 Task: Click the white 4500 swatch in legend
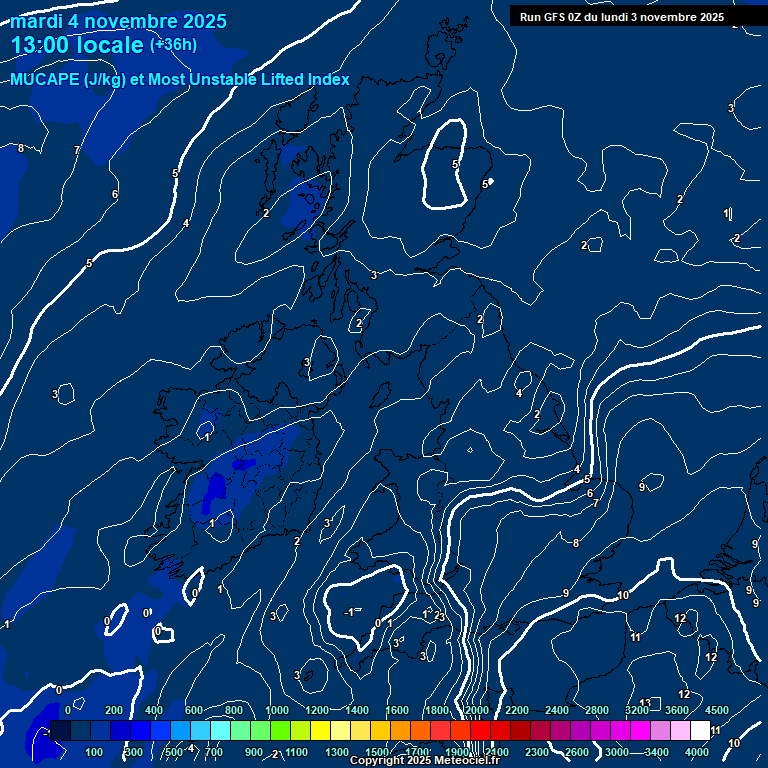pos(700,731)
